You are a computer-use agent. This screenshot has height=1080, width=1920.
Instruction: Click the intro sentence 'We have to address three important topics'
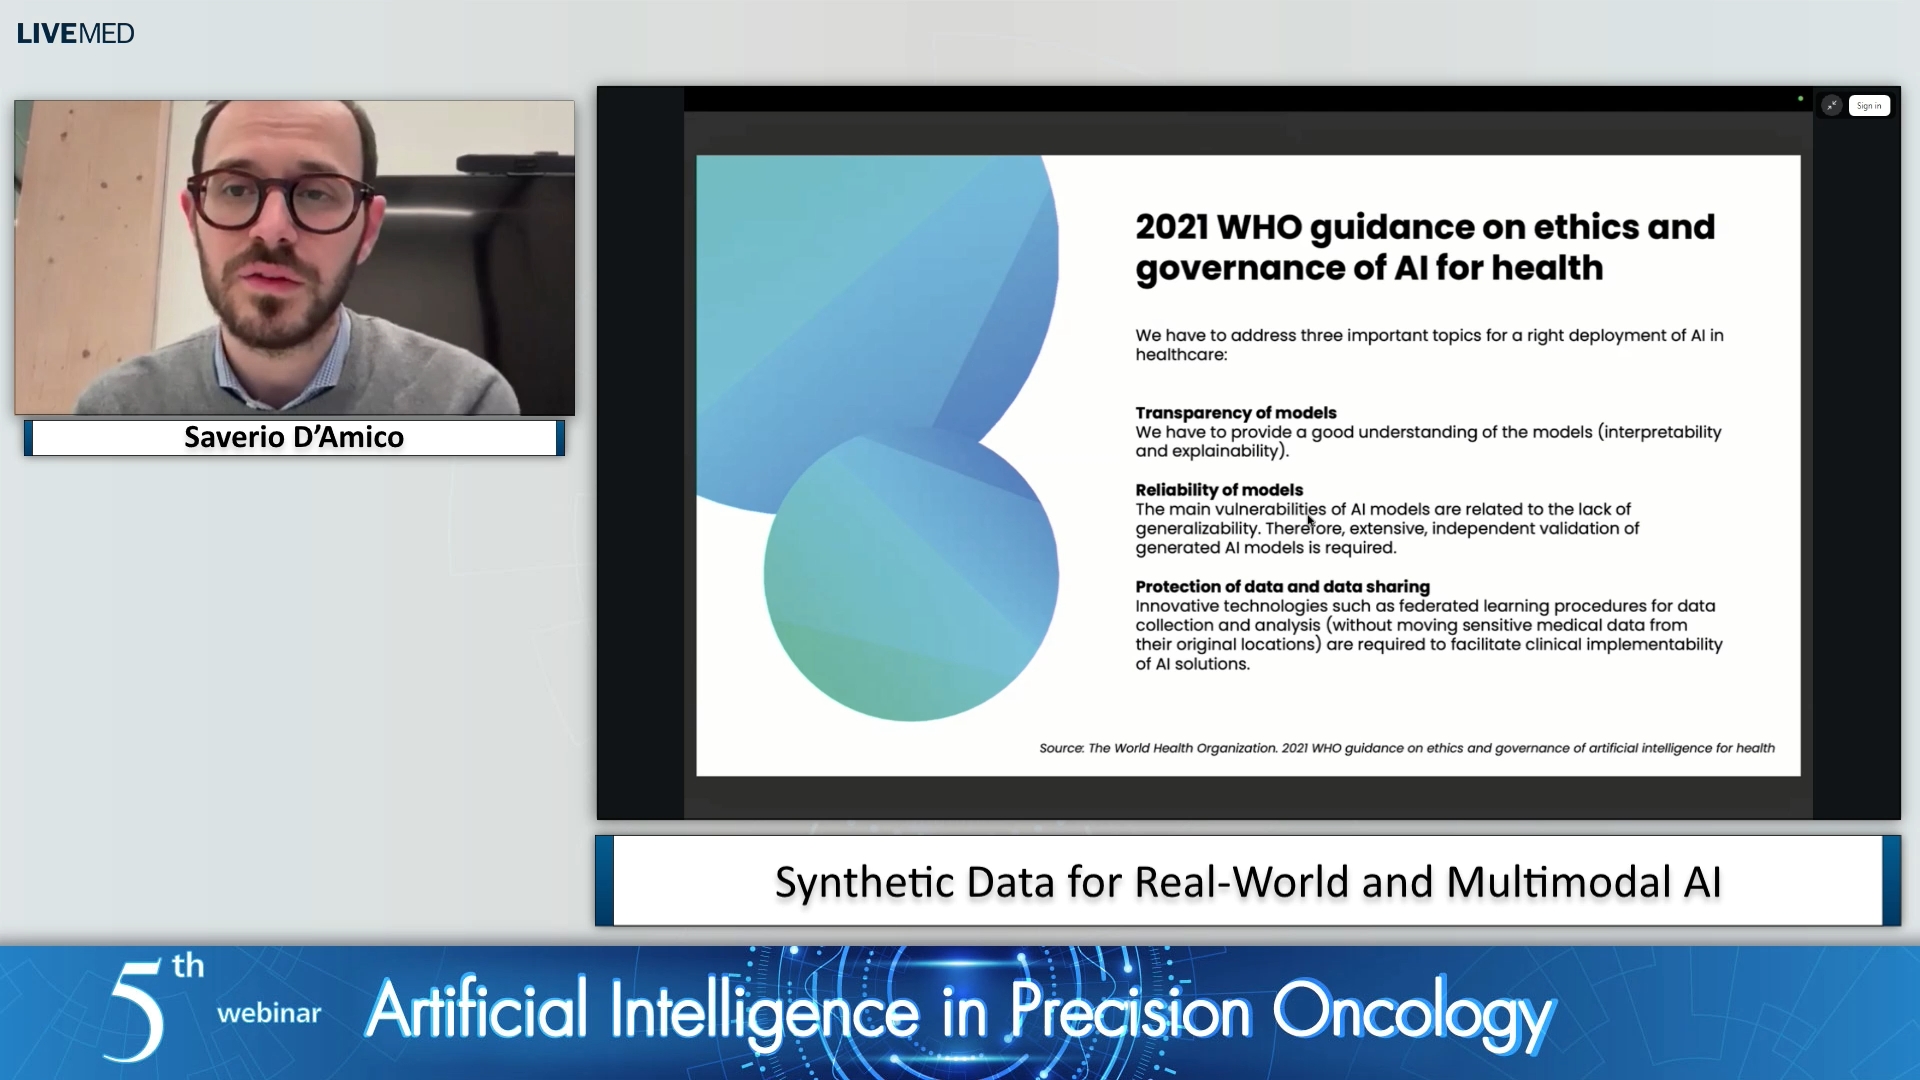[1429, 344]
